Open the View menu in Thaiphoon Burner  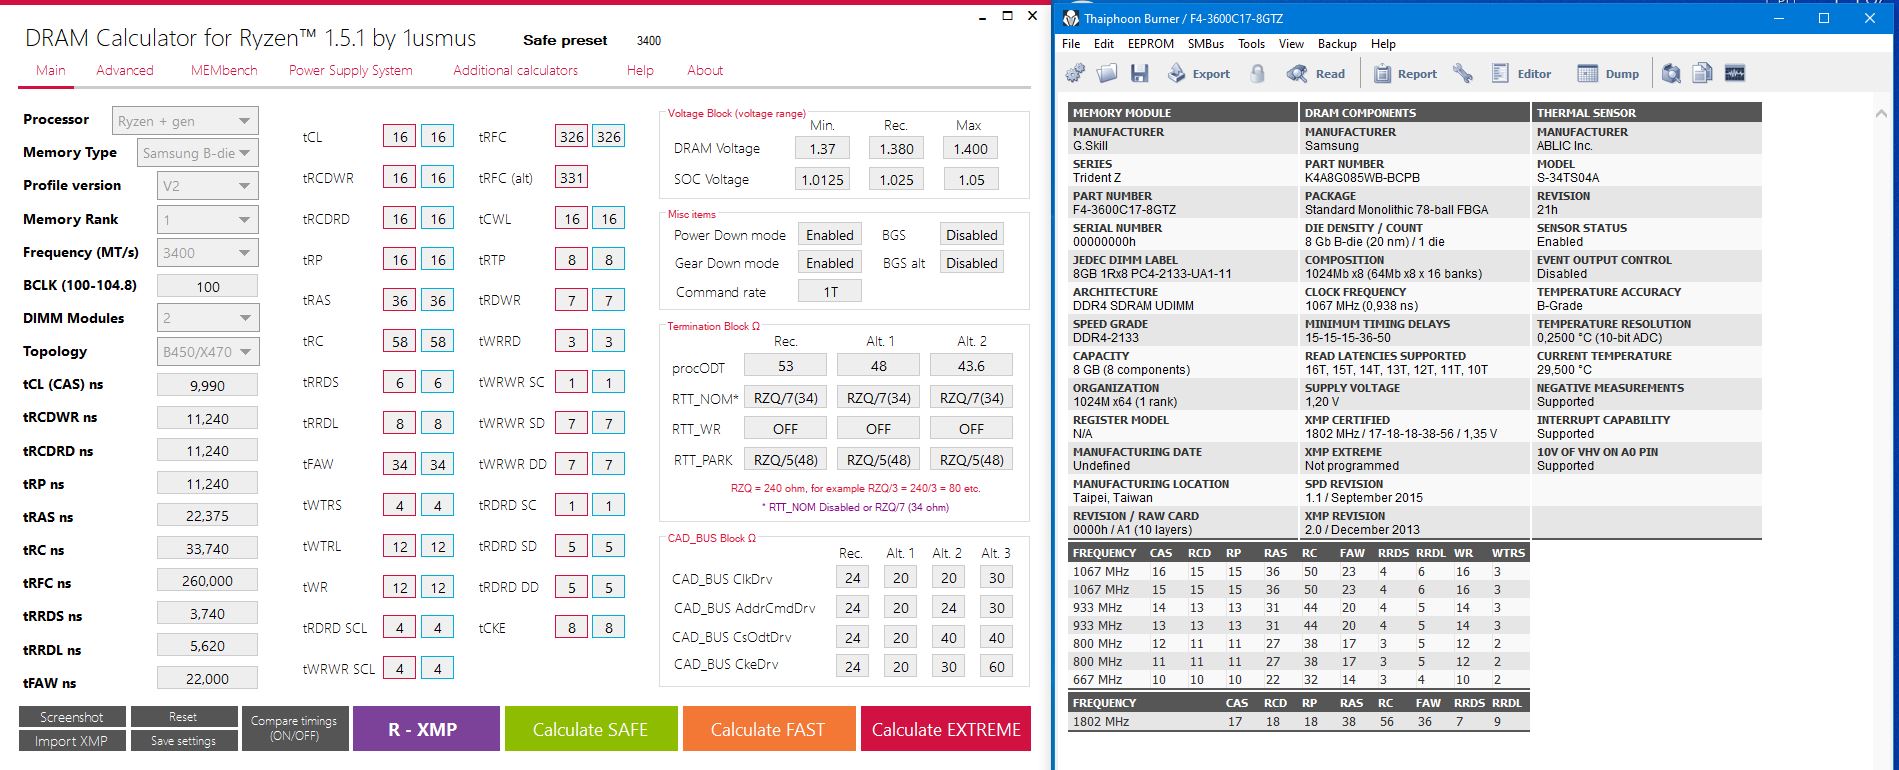pyautogui.click(x=1291, y=44)
